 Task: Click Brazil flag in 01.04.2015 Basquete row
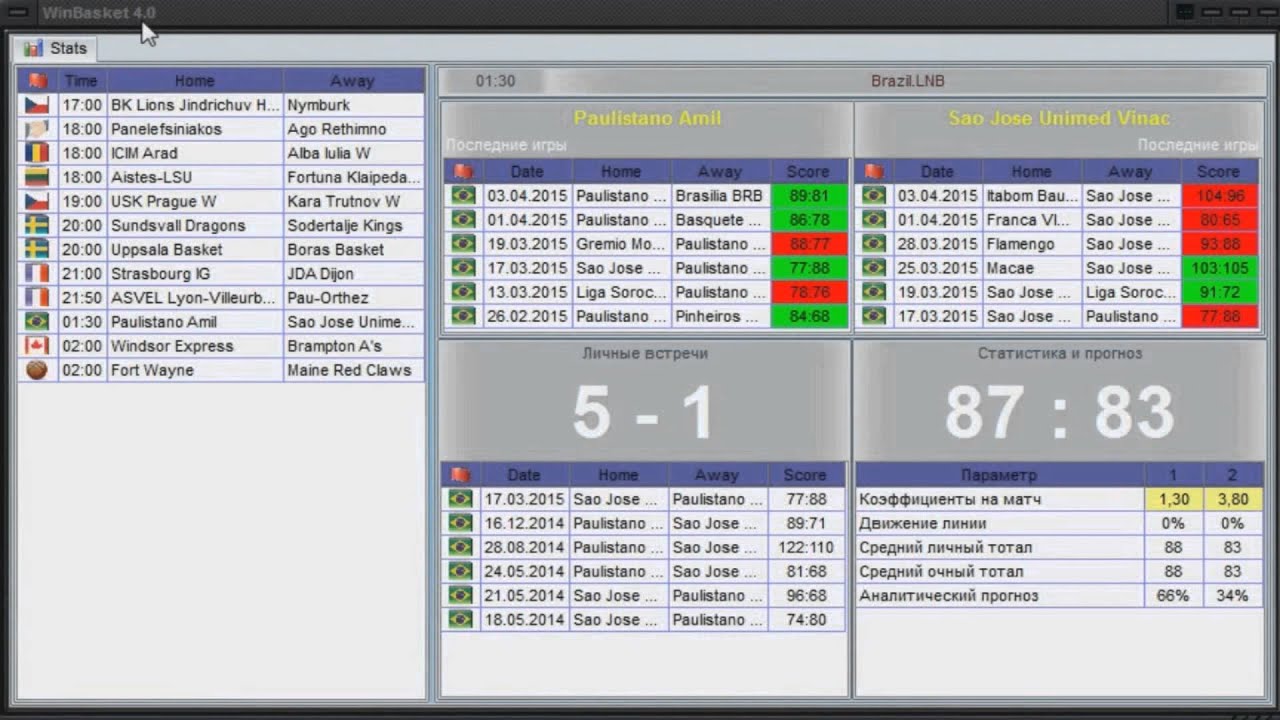(462, 220)
